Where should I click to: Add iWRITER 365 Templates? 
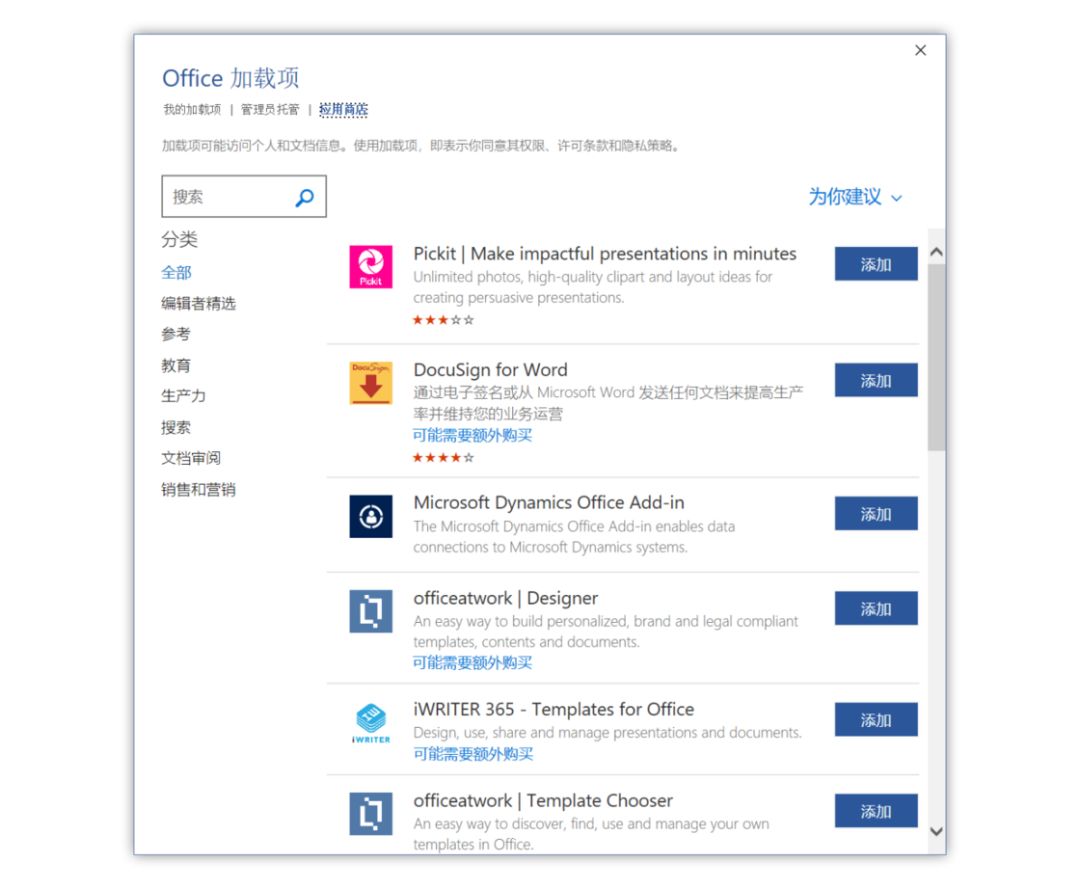(x=876, y=720)
